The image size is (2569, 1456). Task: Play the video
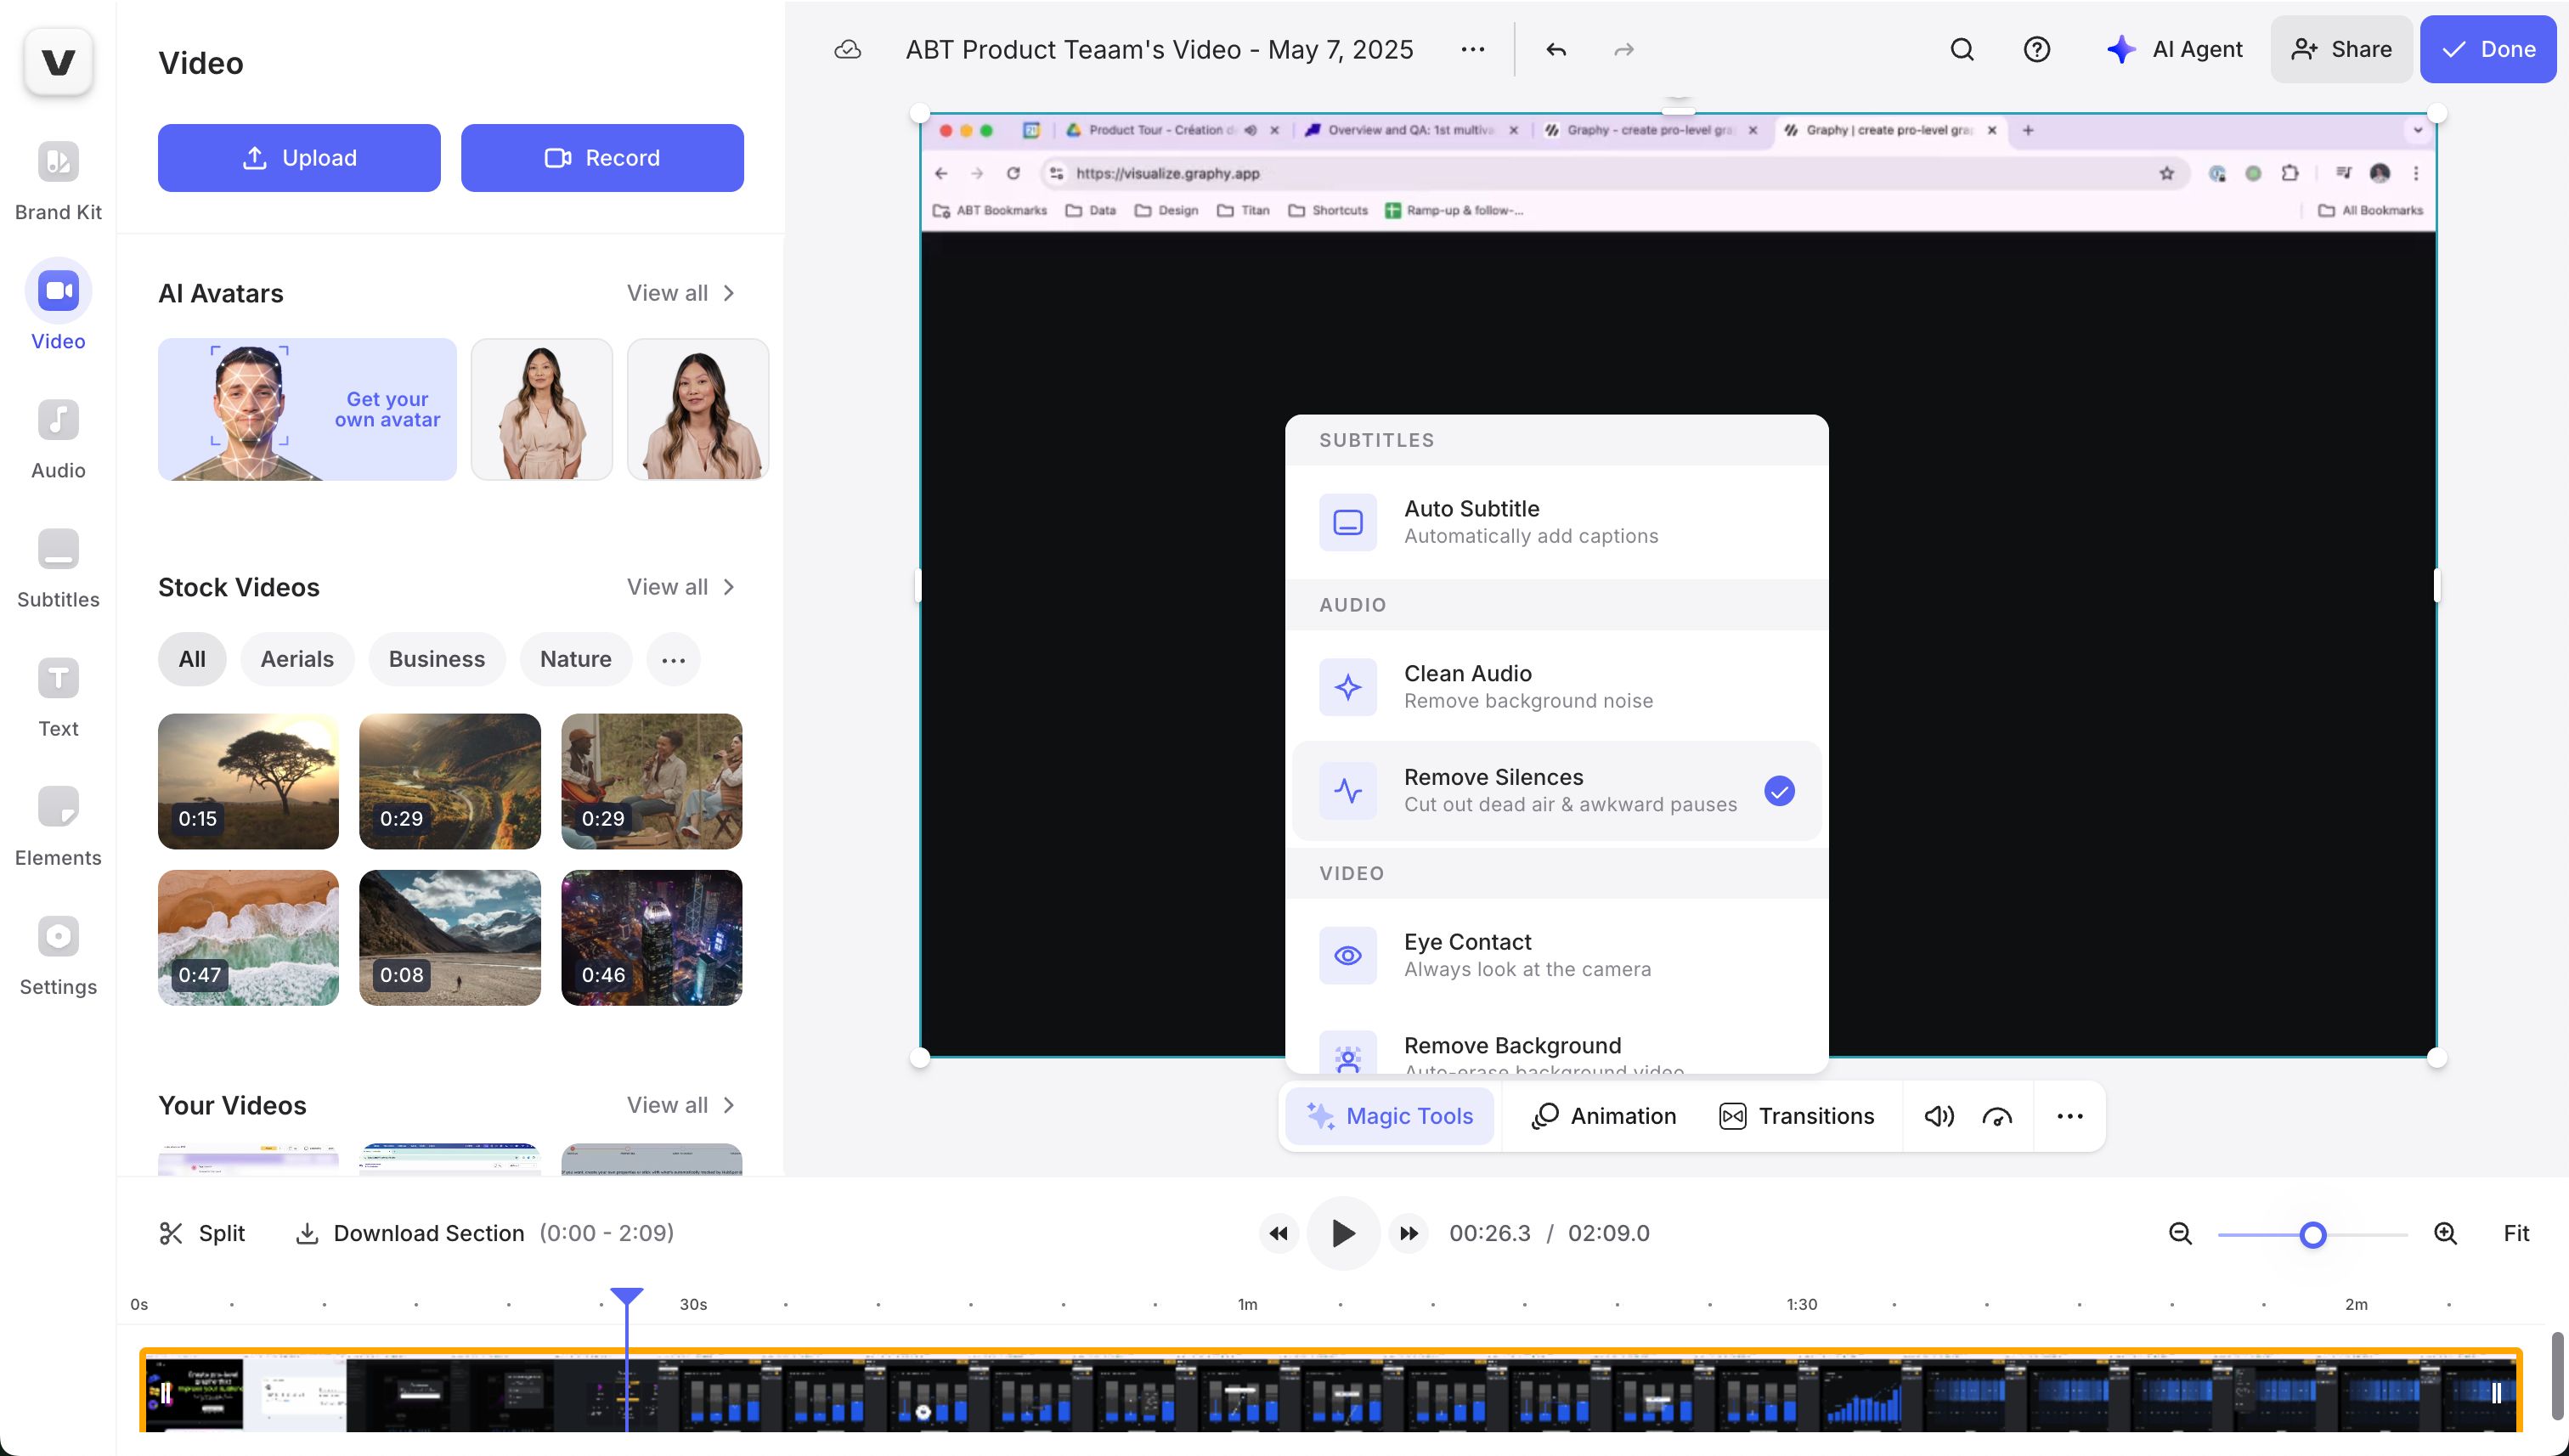point(1343,1233)
